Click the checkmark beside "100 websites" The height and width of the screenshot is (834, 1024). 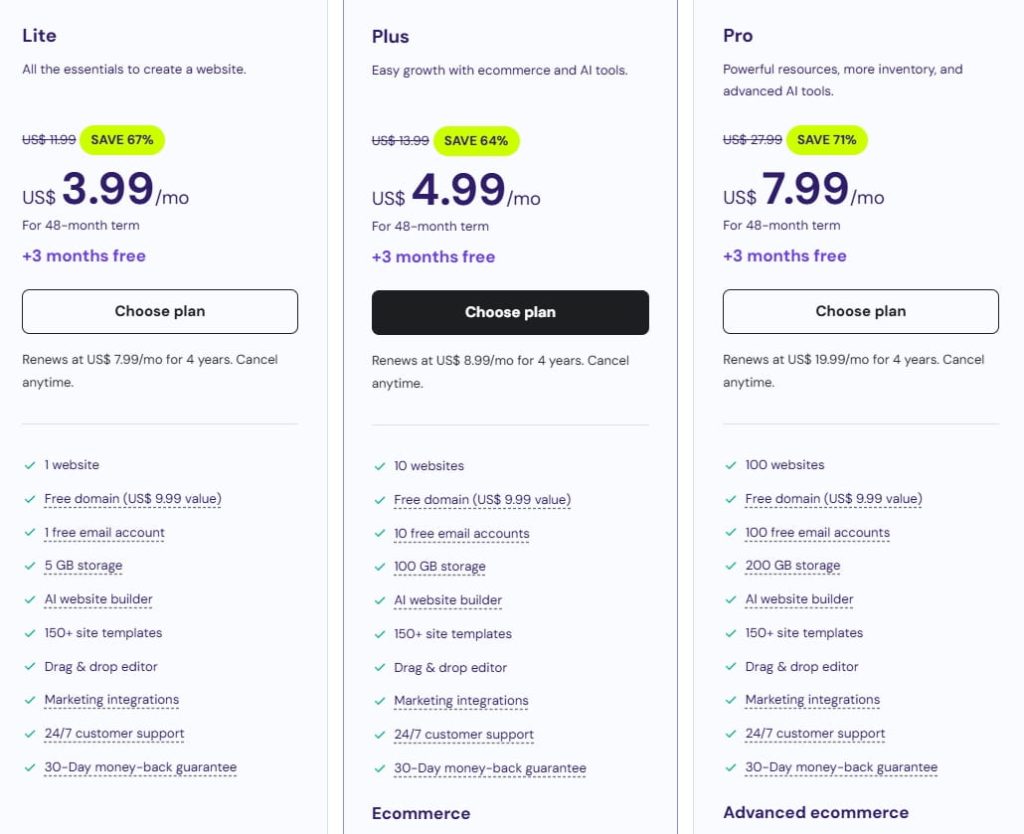coord(730,465)
